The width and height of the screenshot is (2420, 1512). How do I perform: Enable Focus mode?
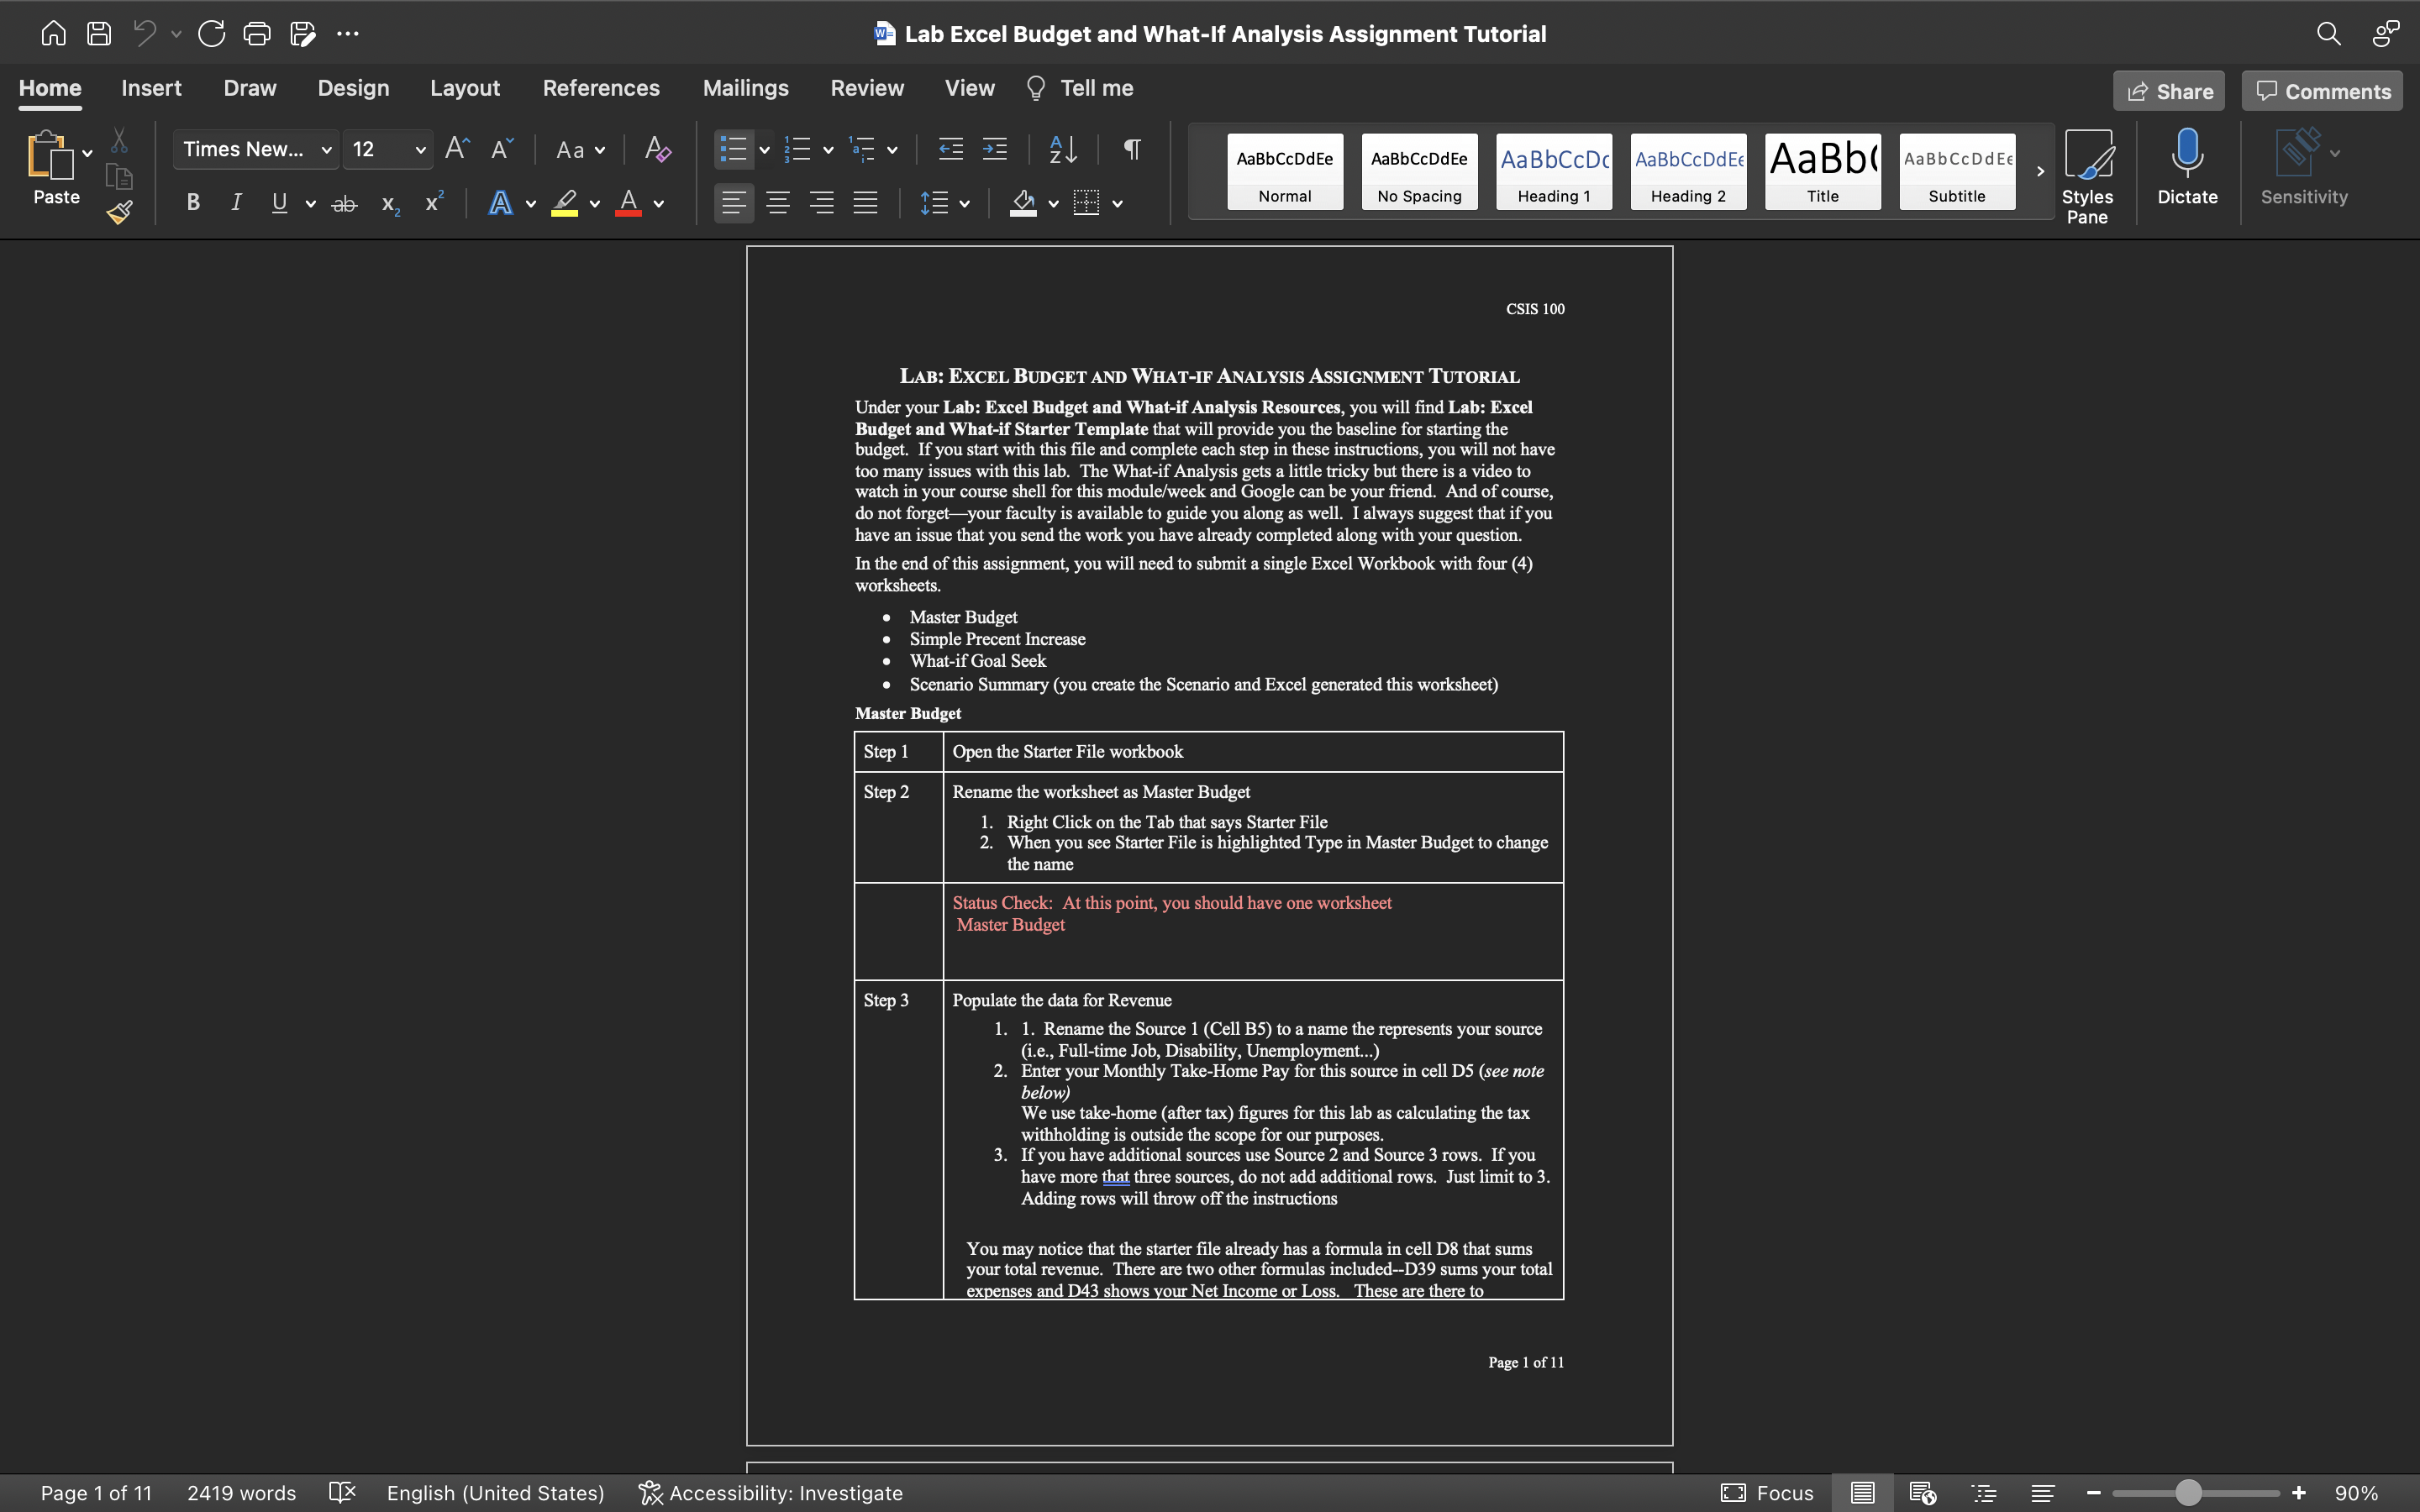point(1768,1493)
